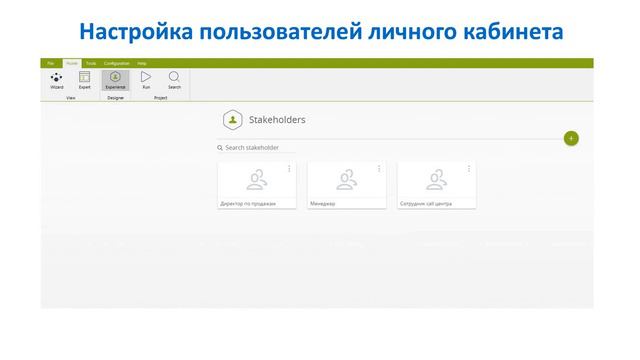Click into the Search stakeholder field
Viewport: 640px width, 360px height.
pyautogui.click(x=256, y=148)
